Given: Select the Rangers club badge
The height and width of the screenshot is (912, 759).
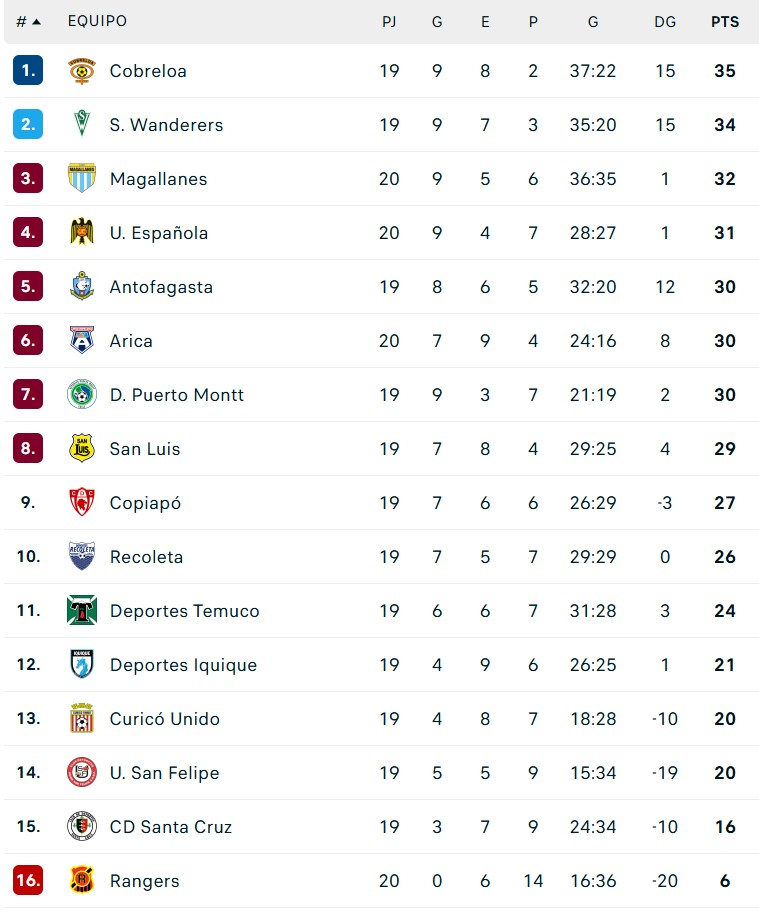Looking at the screenshot, I should tap(82, 880).
